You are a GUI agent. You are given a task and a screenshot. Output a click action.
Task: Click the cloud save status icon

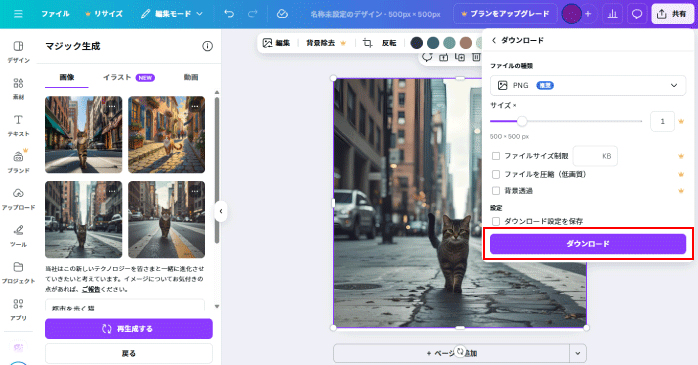click(x=282, y=14)
